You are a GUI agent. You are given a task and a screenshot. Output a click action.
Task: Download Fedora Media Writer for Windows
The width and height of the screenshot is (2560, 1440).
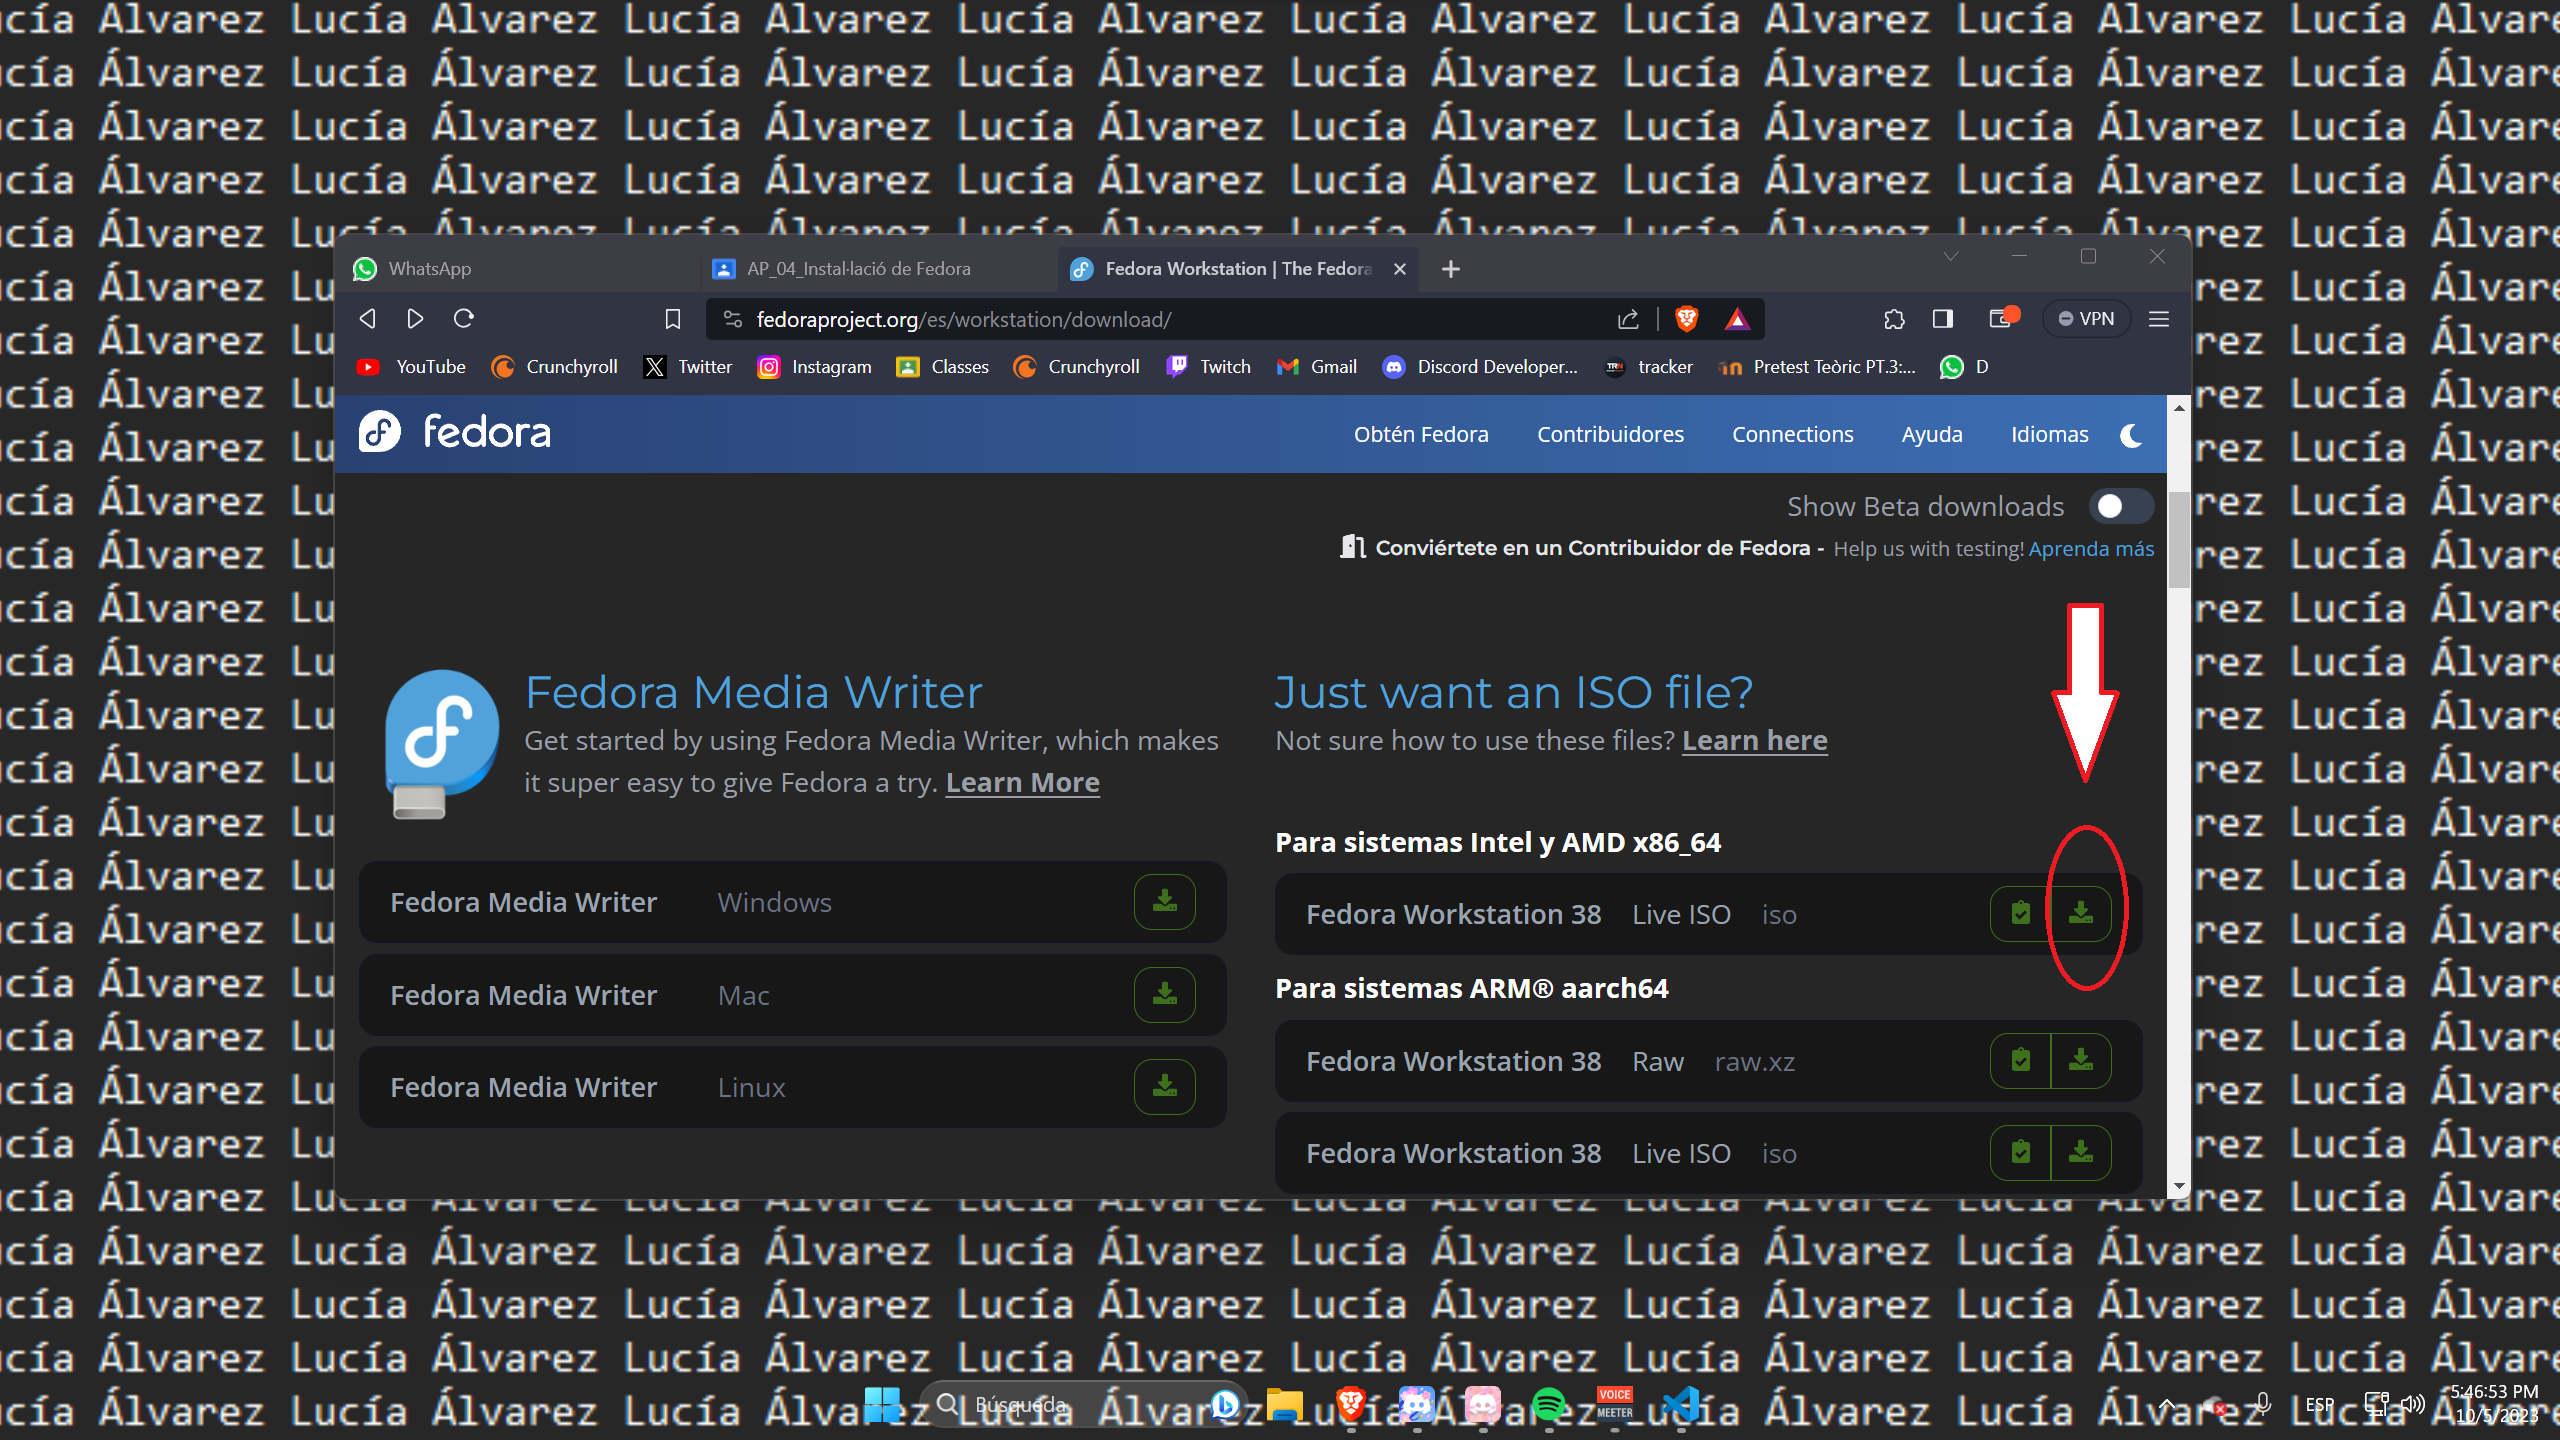click(1164, 902)
